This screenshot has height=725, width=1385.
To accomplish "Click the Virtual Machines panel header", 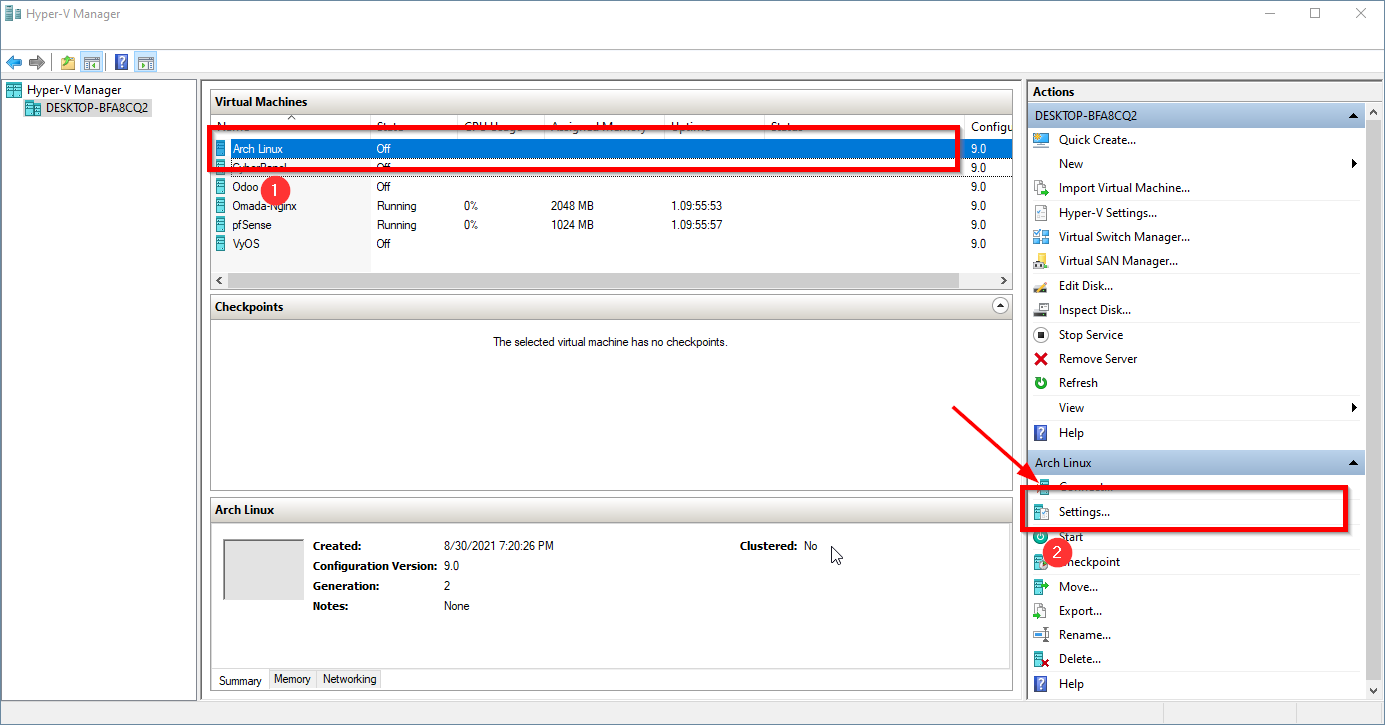I will click(611, 102).
